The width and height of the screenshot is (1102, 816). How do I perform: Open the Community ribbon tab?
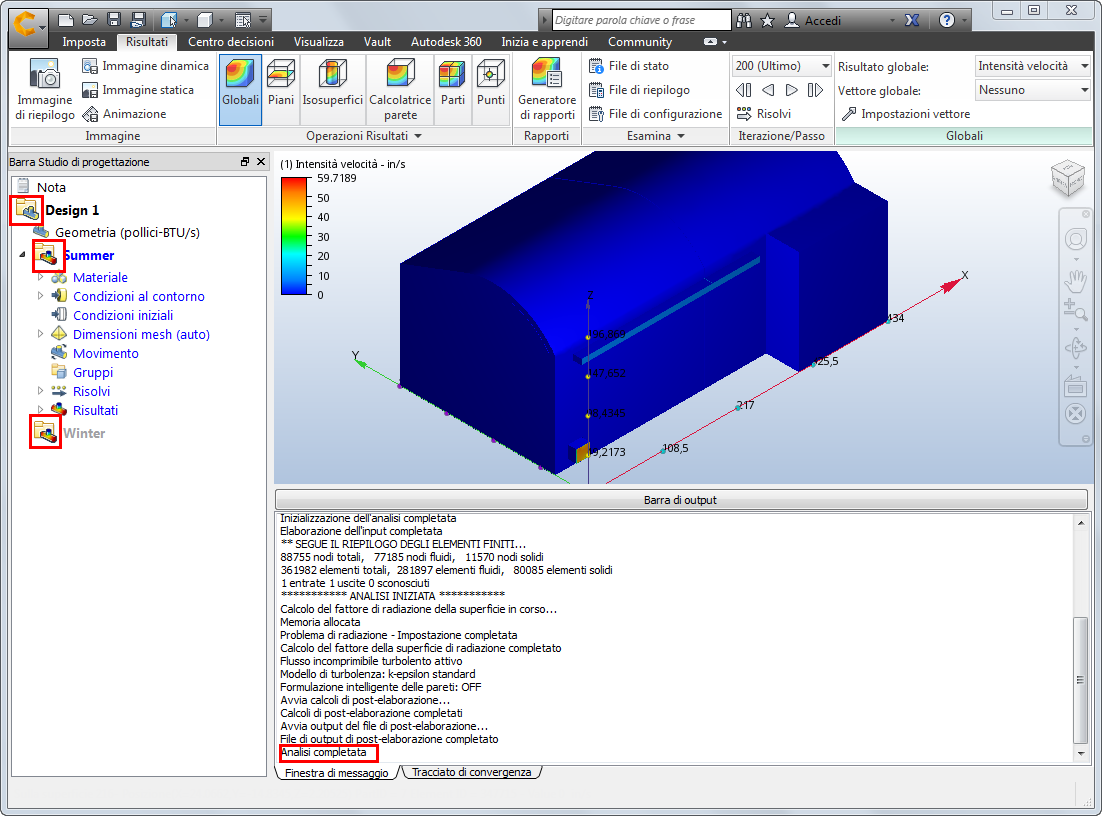pos(640,41)
